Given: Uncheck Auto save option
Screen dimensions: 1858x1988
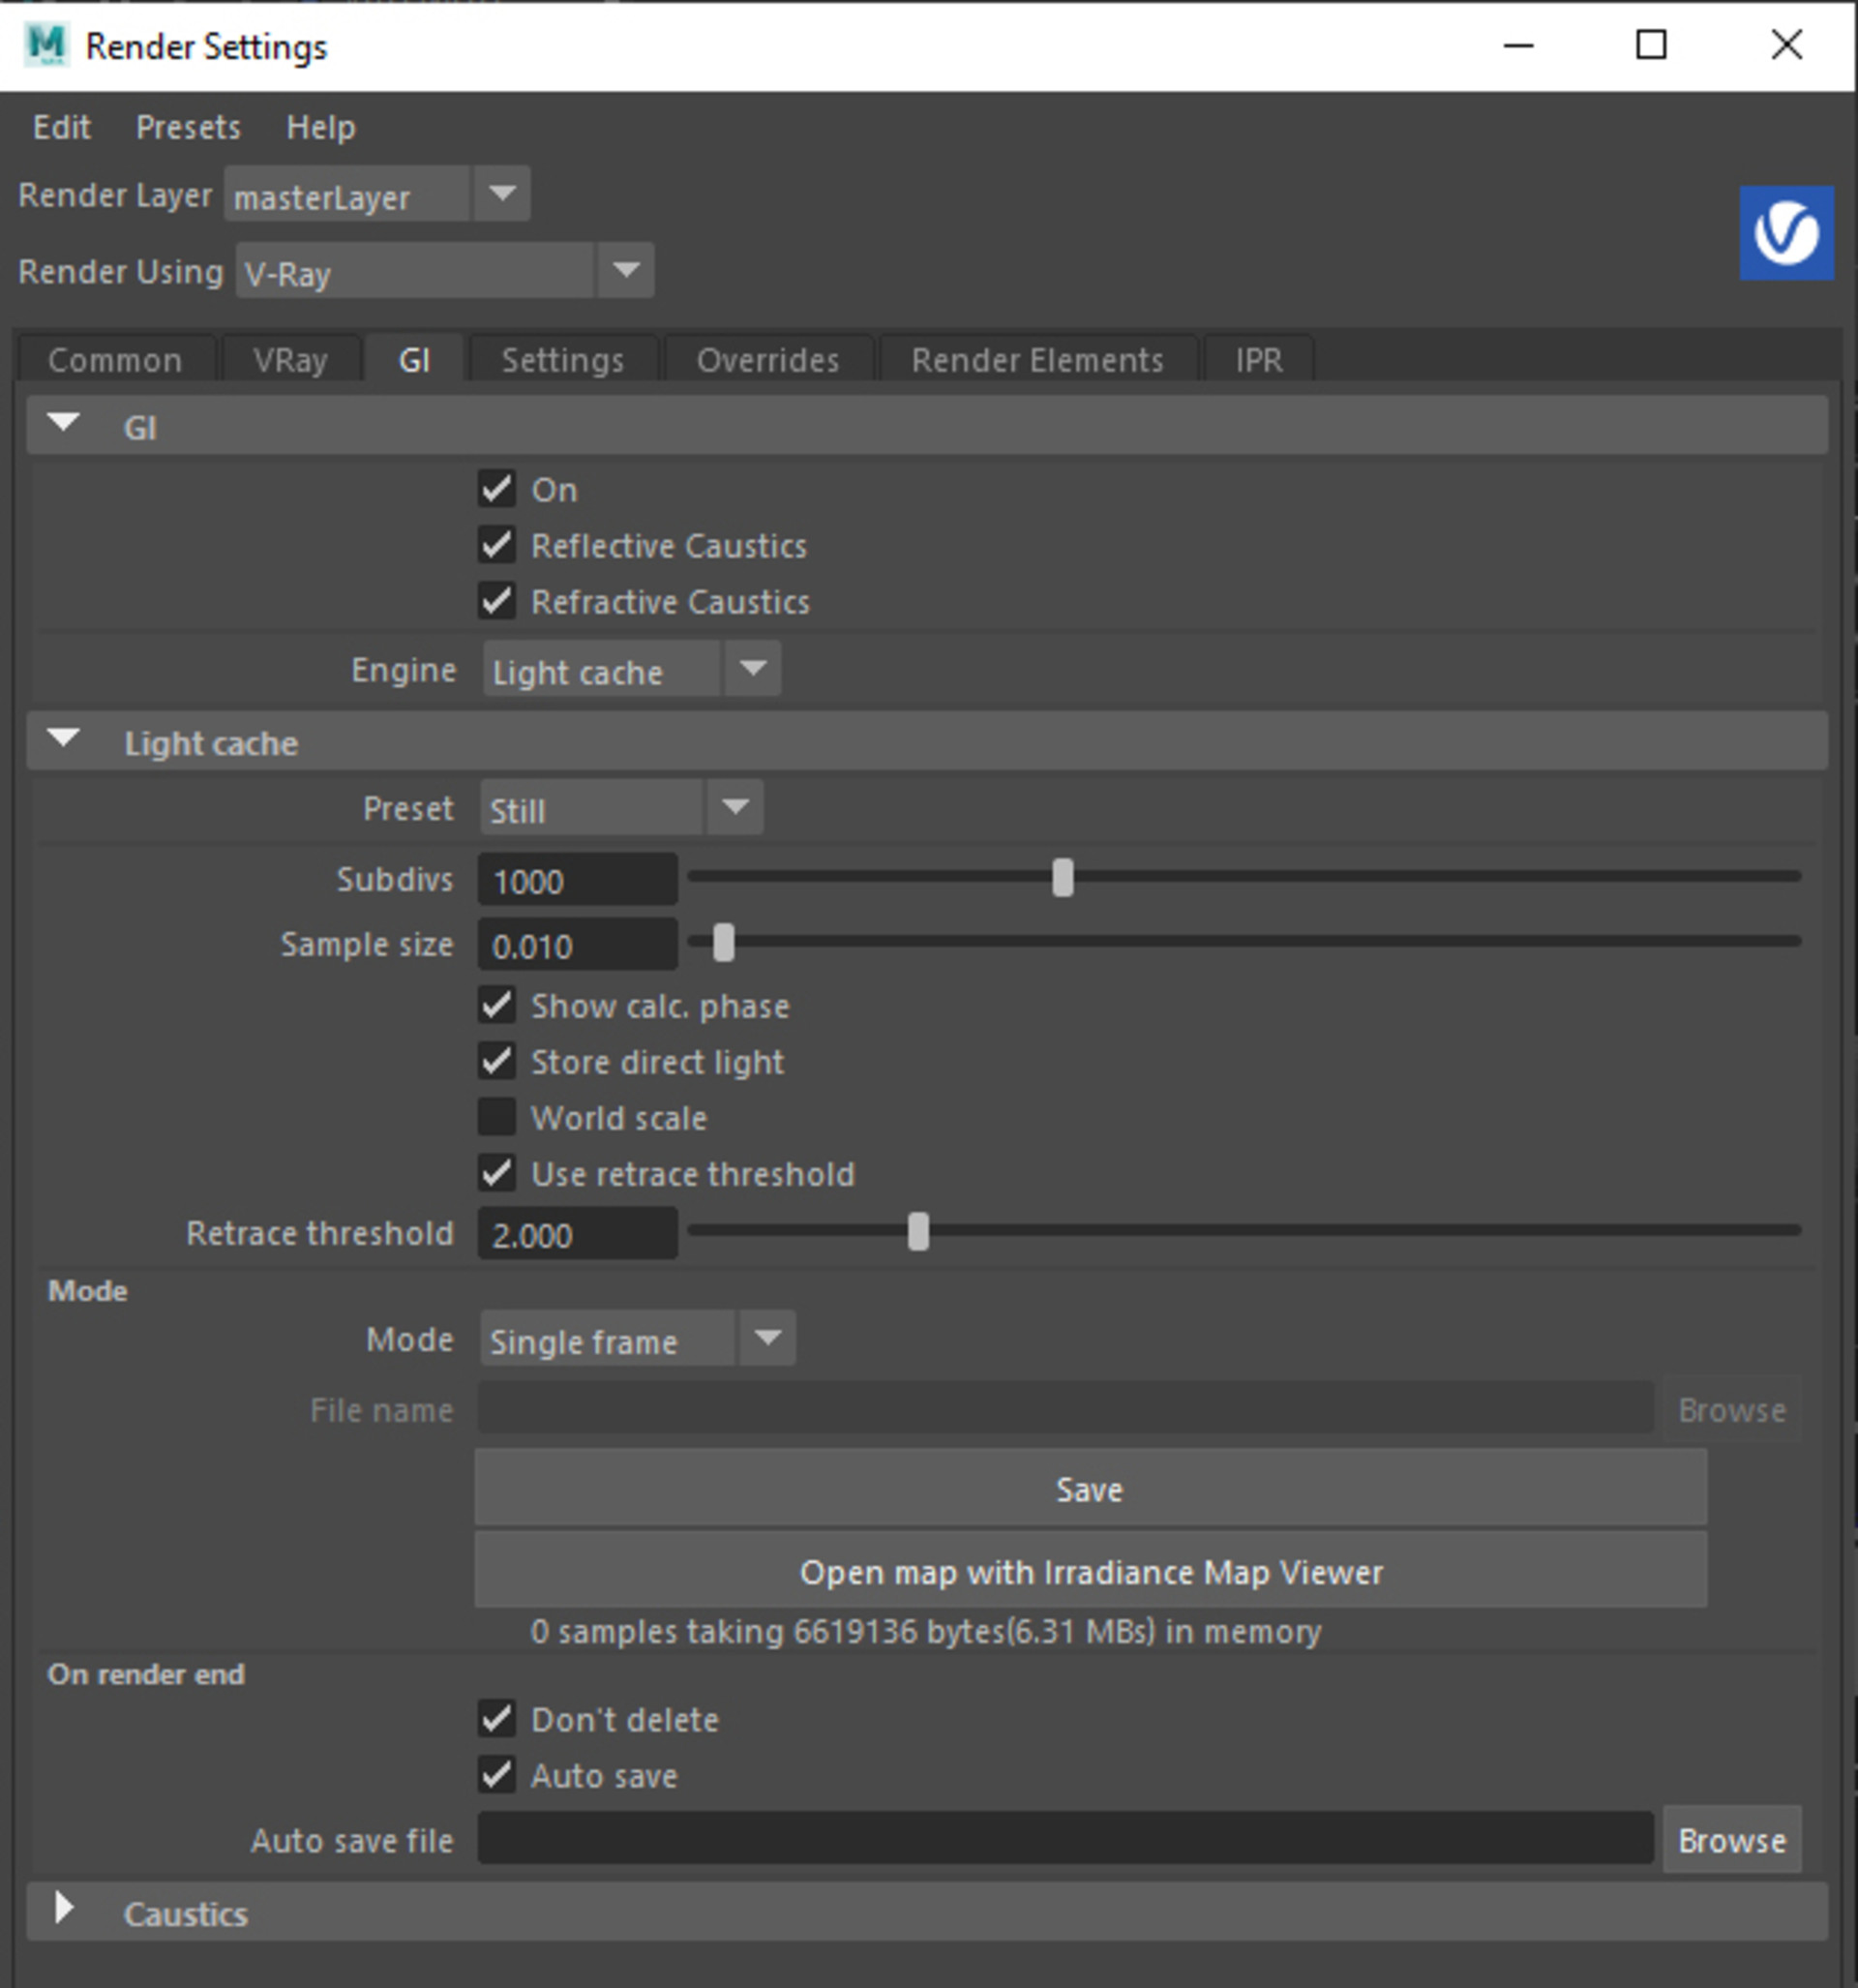Looking at the screenshot, I should (497, 1775).
